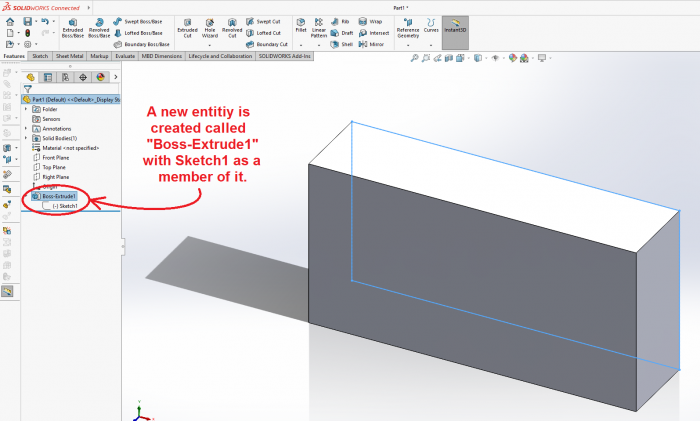Switch to the Sketch tab
The height and width of the screenshot is (421, 700).
click(42, 56)
